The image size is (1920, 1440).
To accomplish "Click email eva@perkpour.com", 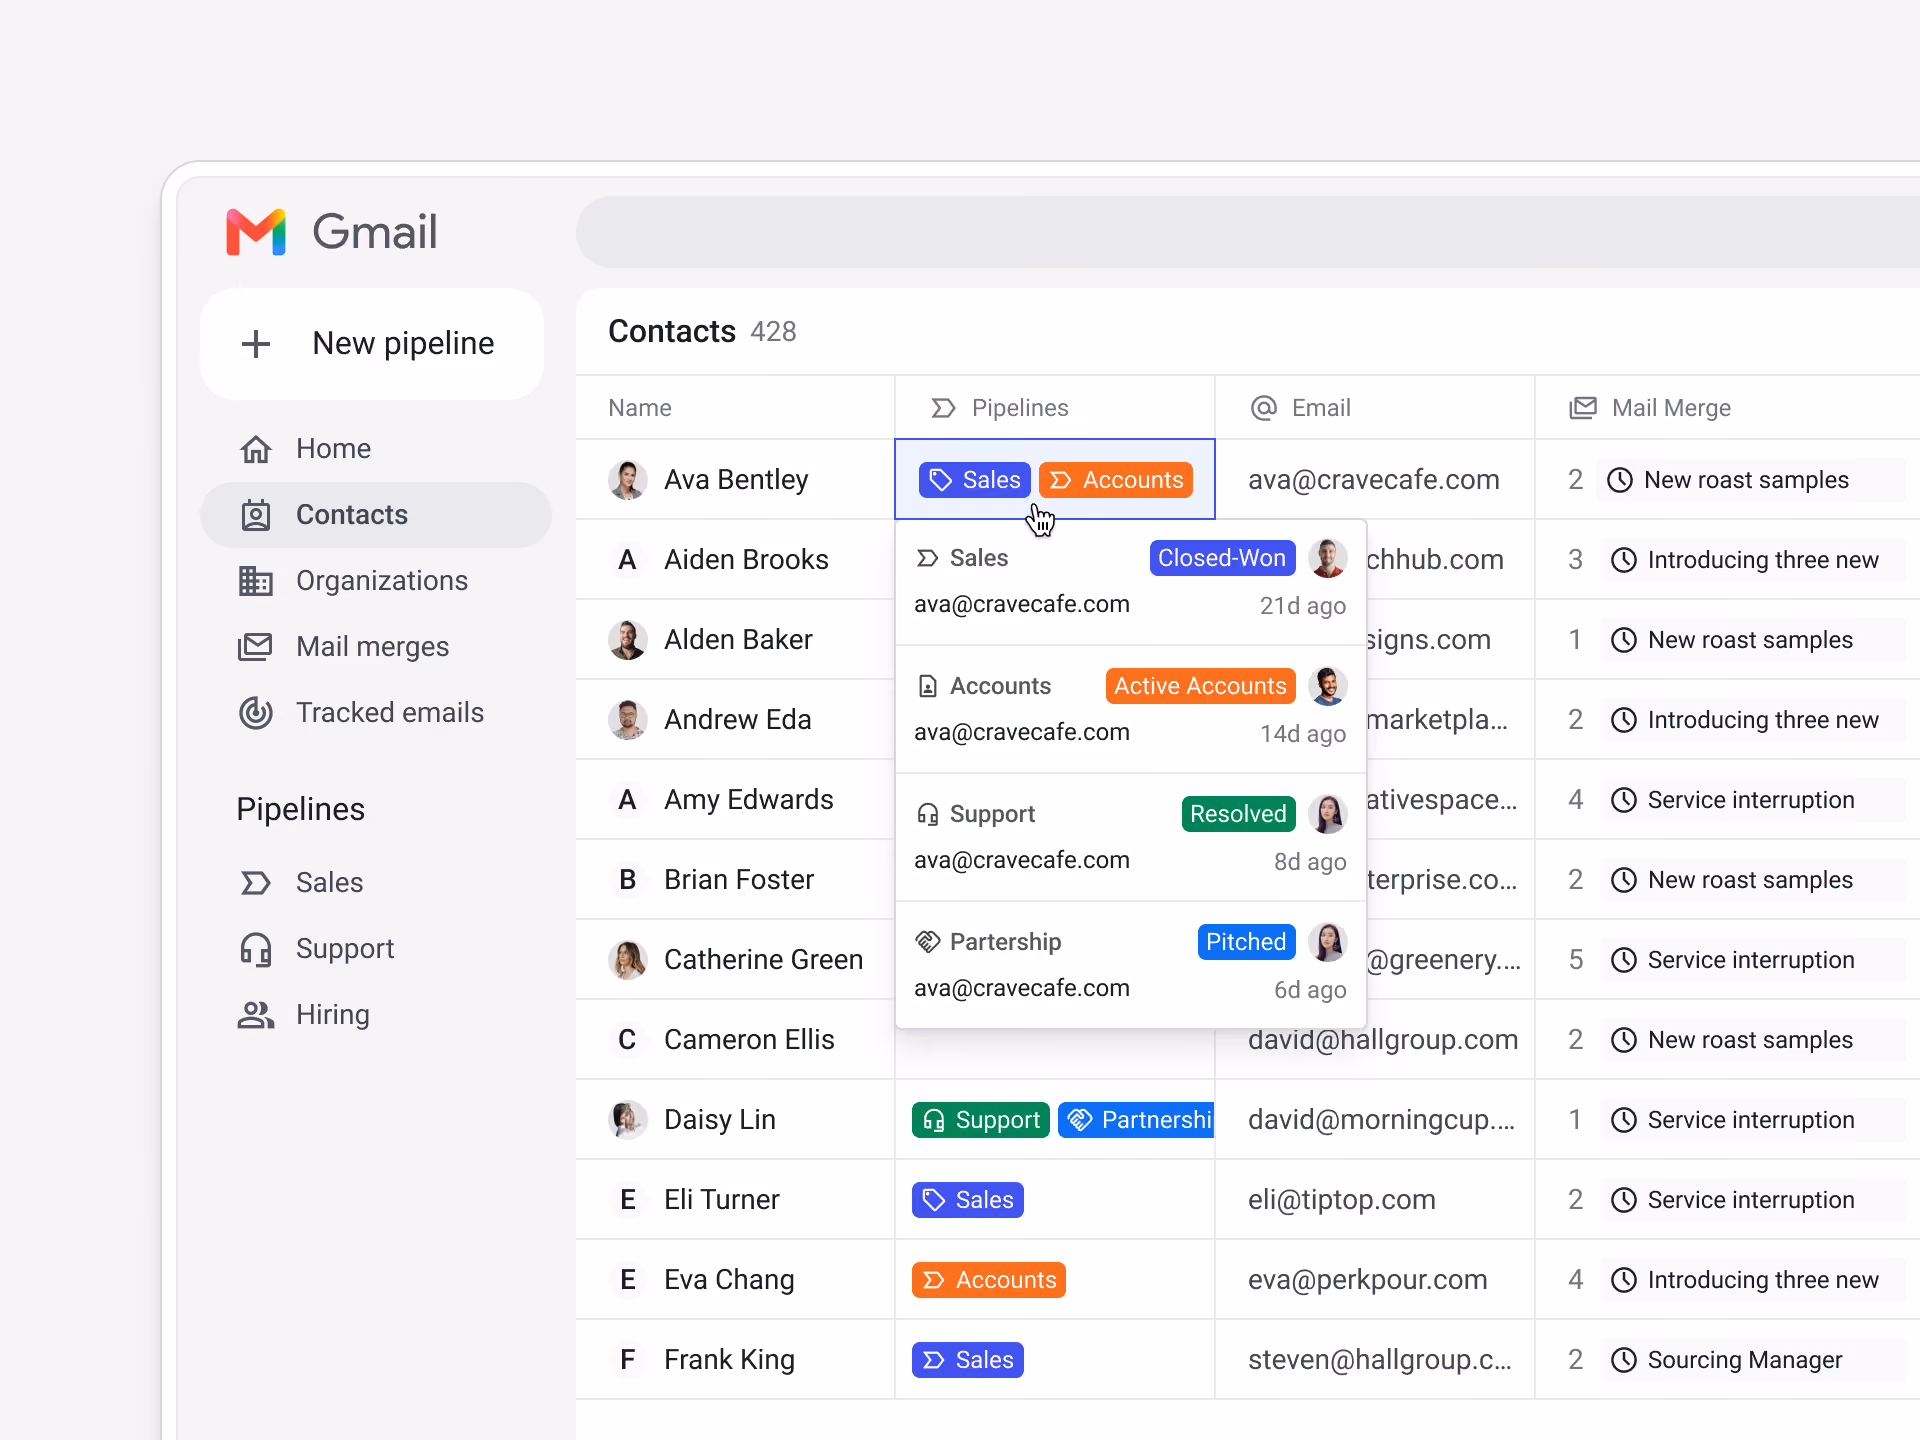I will (1368, 1280).
